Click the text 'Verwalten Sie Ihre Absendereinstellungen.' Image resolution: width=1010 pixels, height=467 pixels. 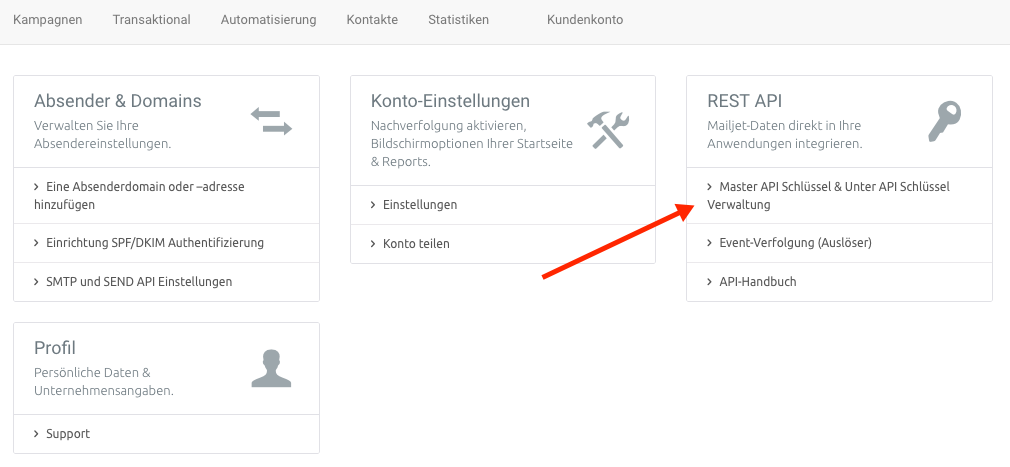[x=102, y=135]
